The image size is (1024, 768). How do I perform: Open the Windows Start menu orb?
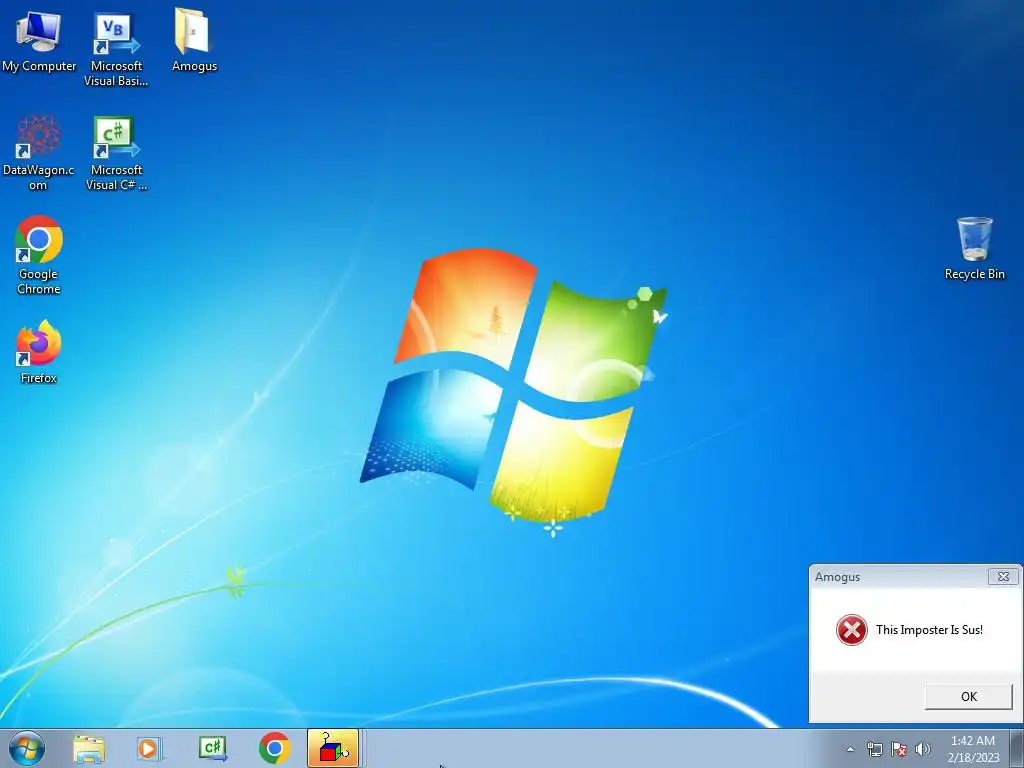point(27,748)
